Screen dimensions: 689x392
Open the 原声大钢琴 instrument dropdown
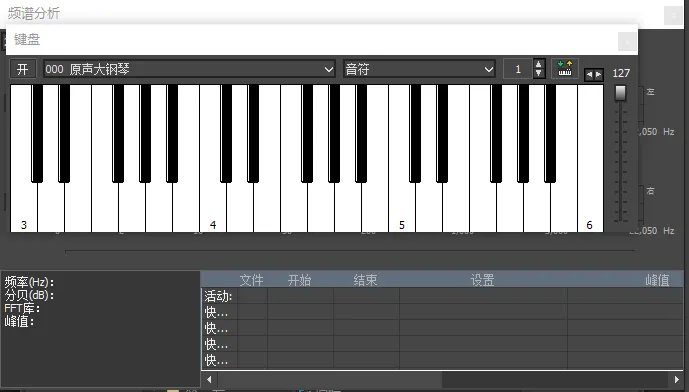190,69
